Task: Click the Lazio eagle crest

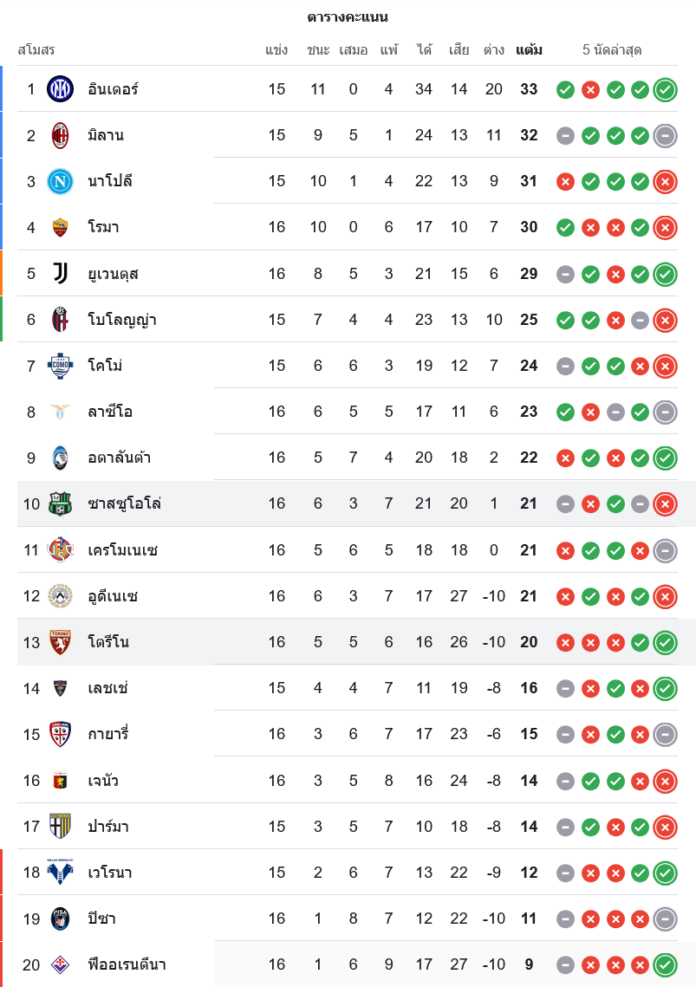Action: pyautogui.click(x=61, y=411)
